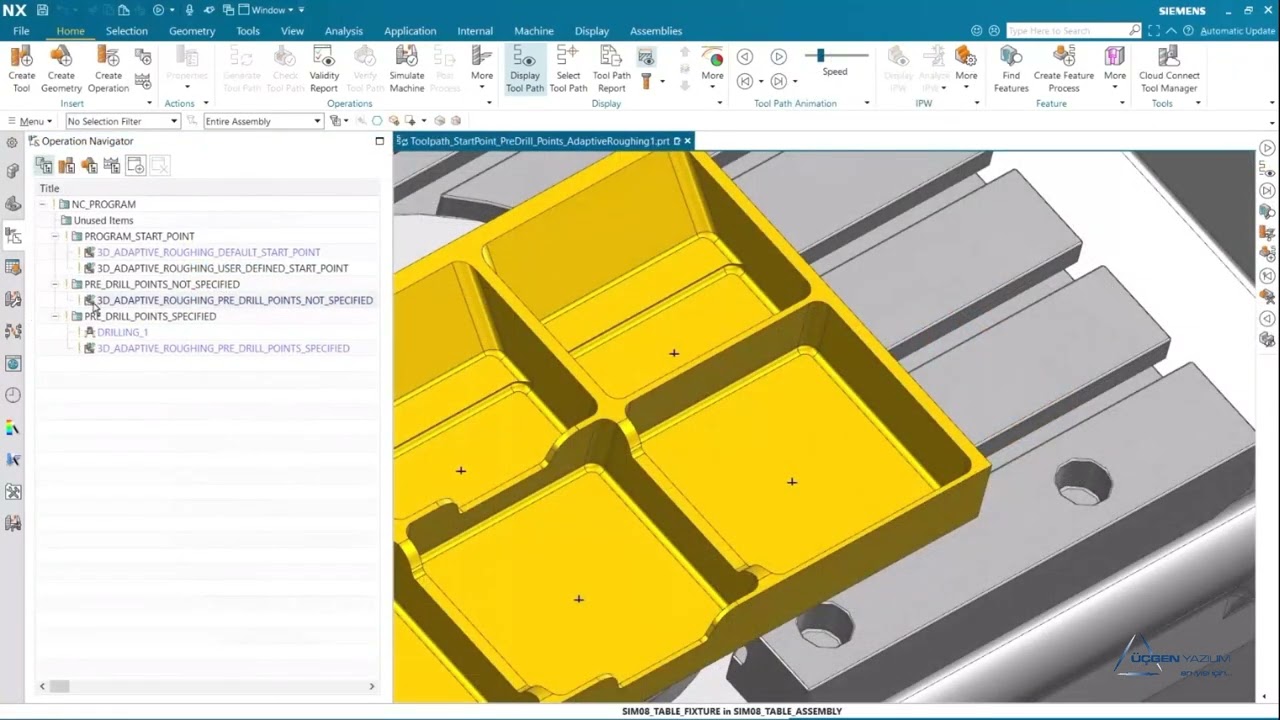1280x720 pixels.
Task: Collapse the PRE_DRILL_POINTS_SPECIFIED group
Action: (x=56, y=316)
